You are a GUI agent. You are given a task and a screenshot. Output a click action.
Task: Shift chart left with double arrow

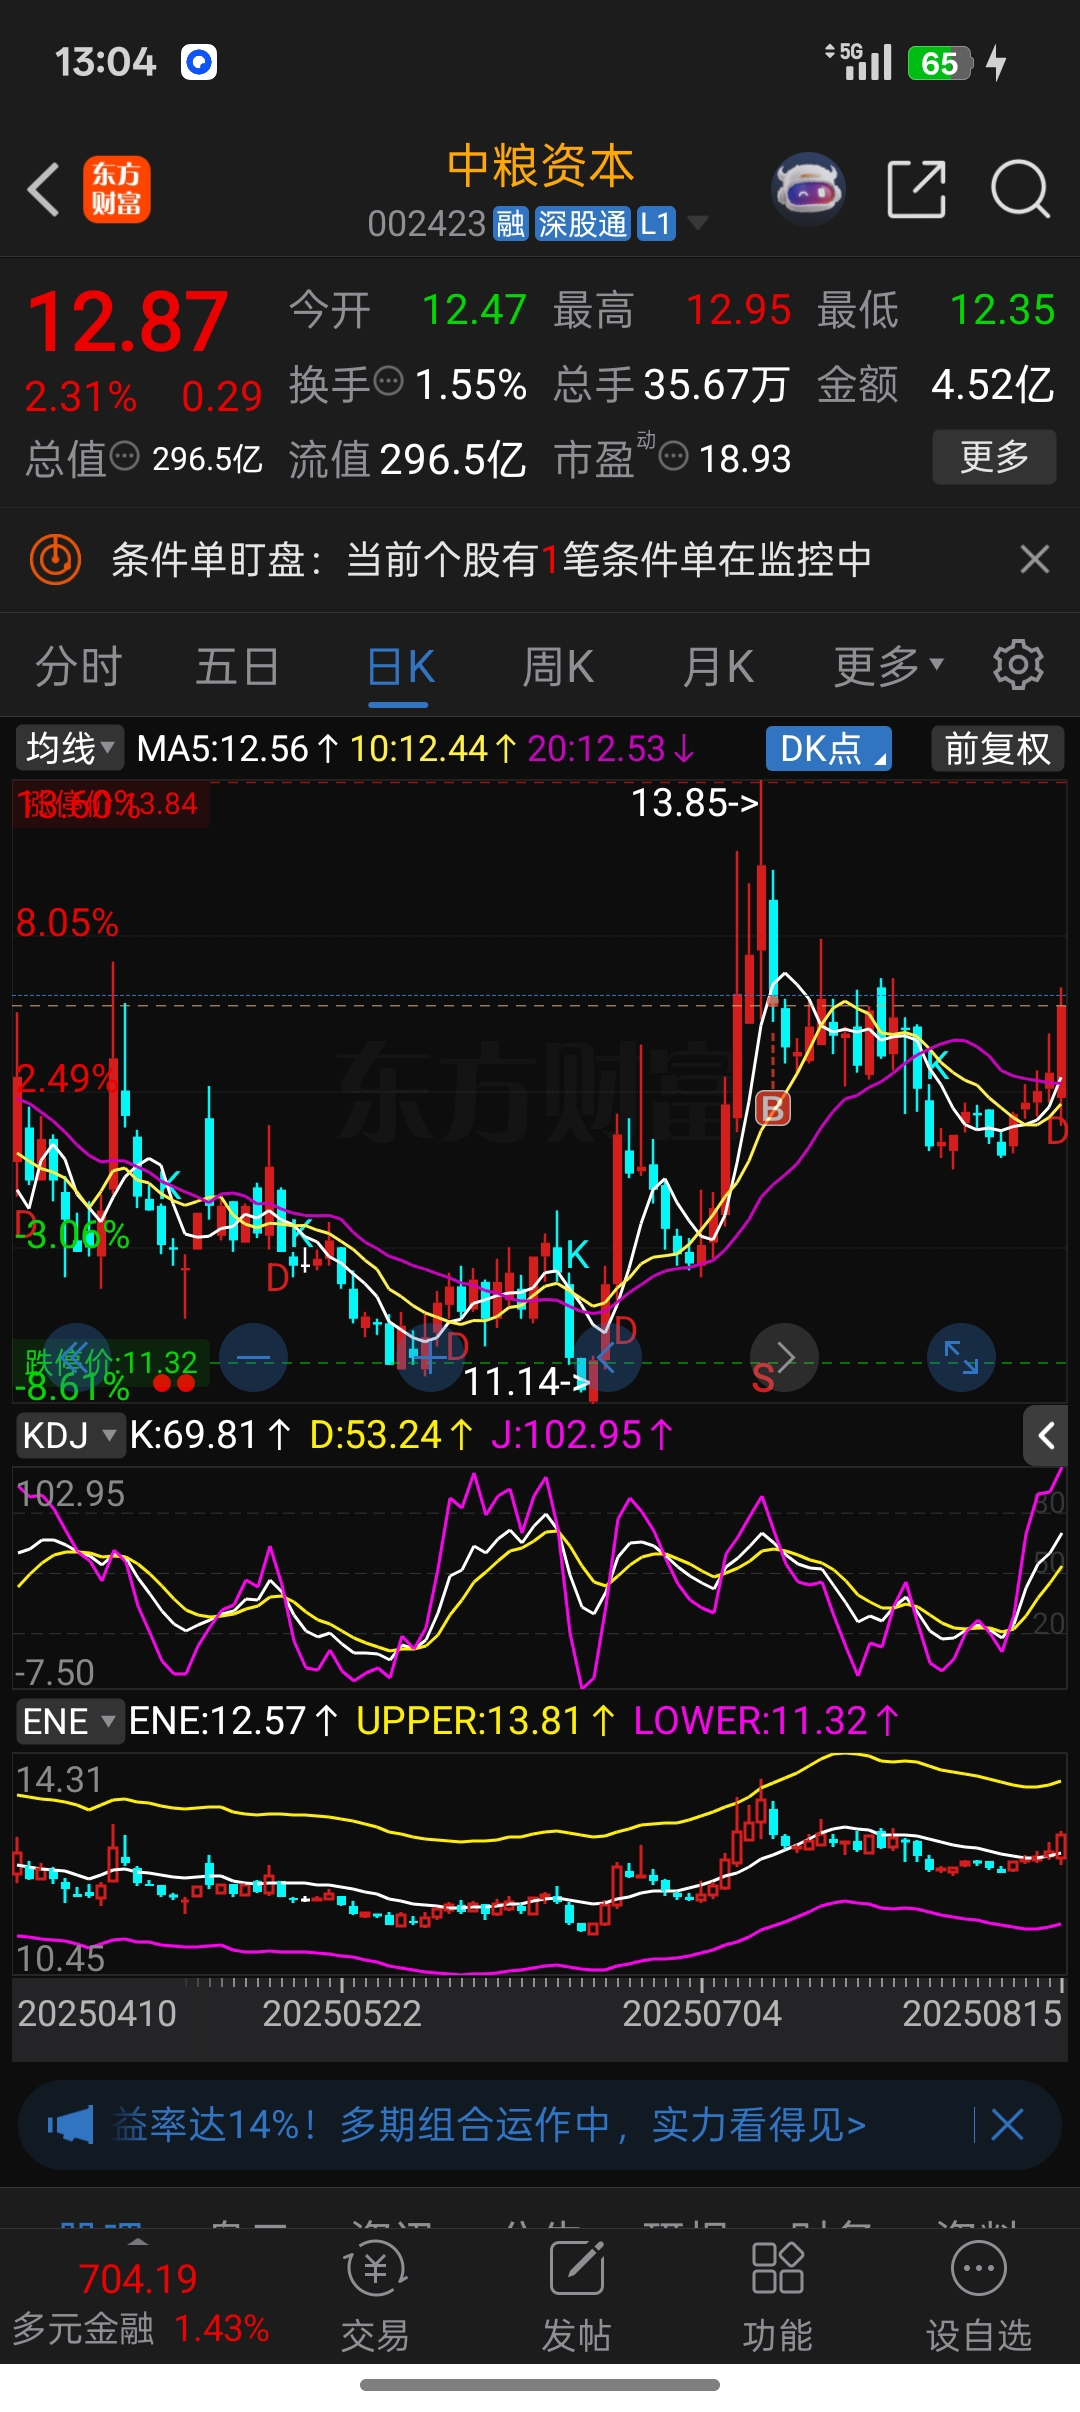pos(77,1358)
